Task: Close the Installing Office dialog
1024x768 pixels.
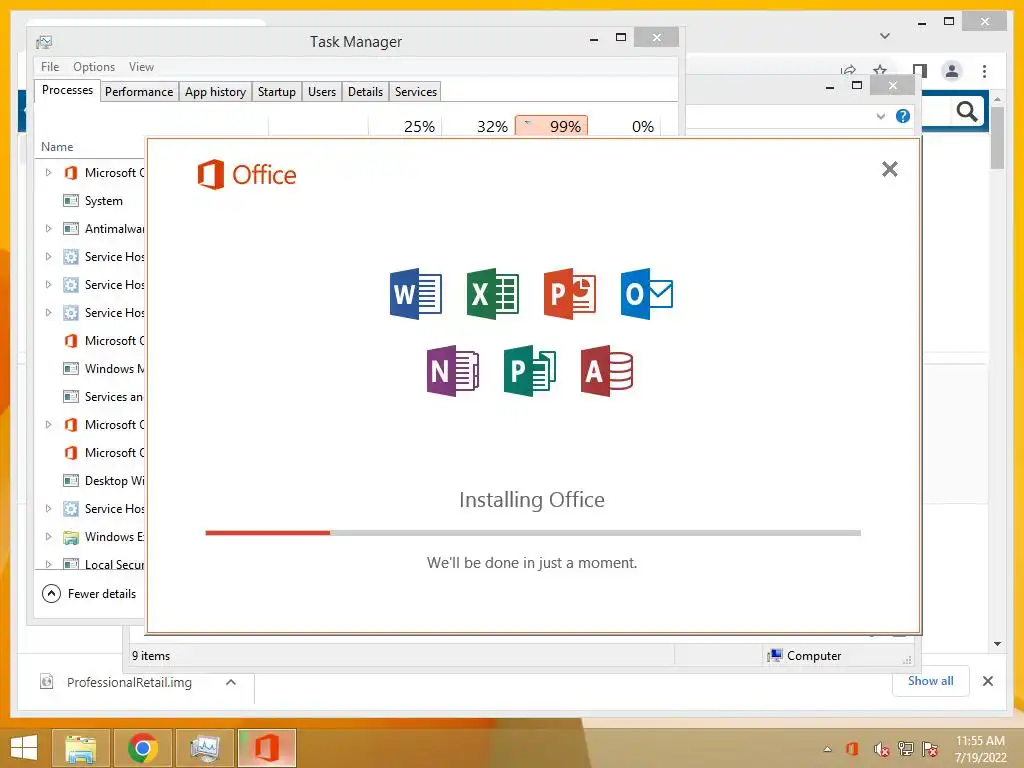Action: click(x=889, y=169)
